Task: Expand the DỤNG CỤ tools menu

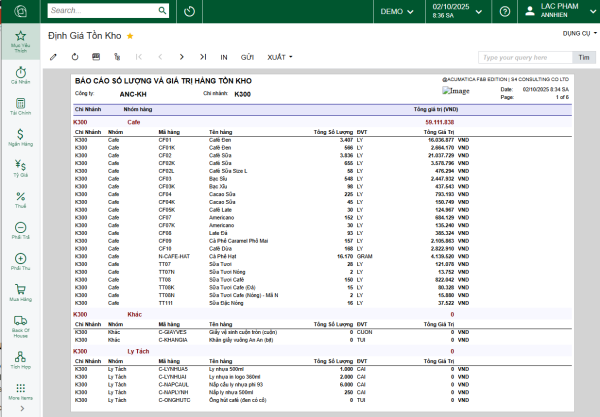Action: tap(575, 34)
